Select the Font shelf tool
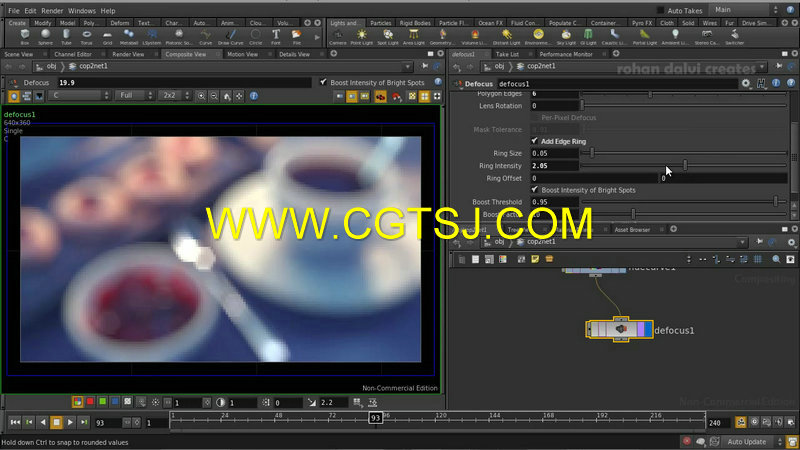Viewport: 800px width, 450px height. (x=276, y=37)
